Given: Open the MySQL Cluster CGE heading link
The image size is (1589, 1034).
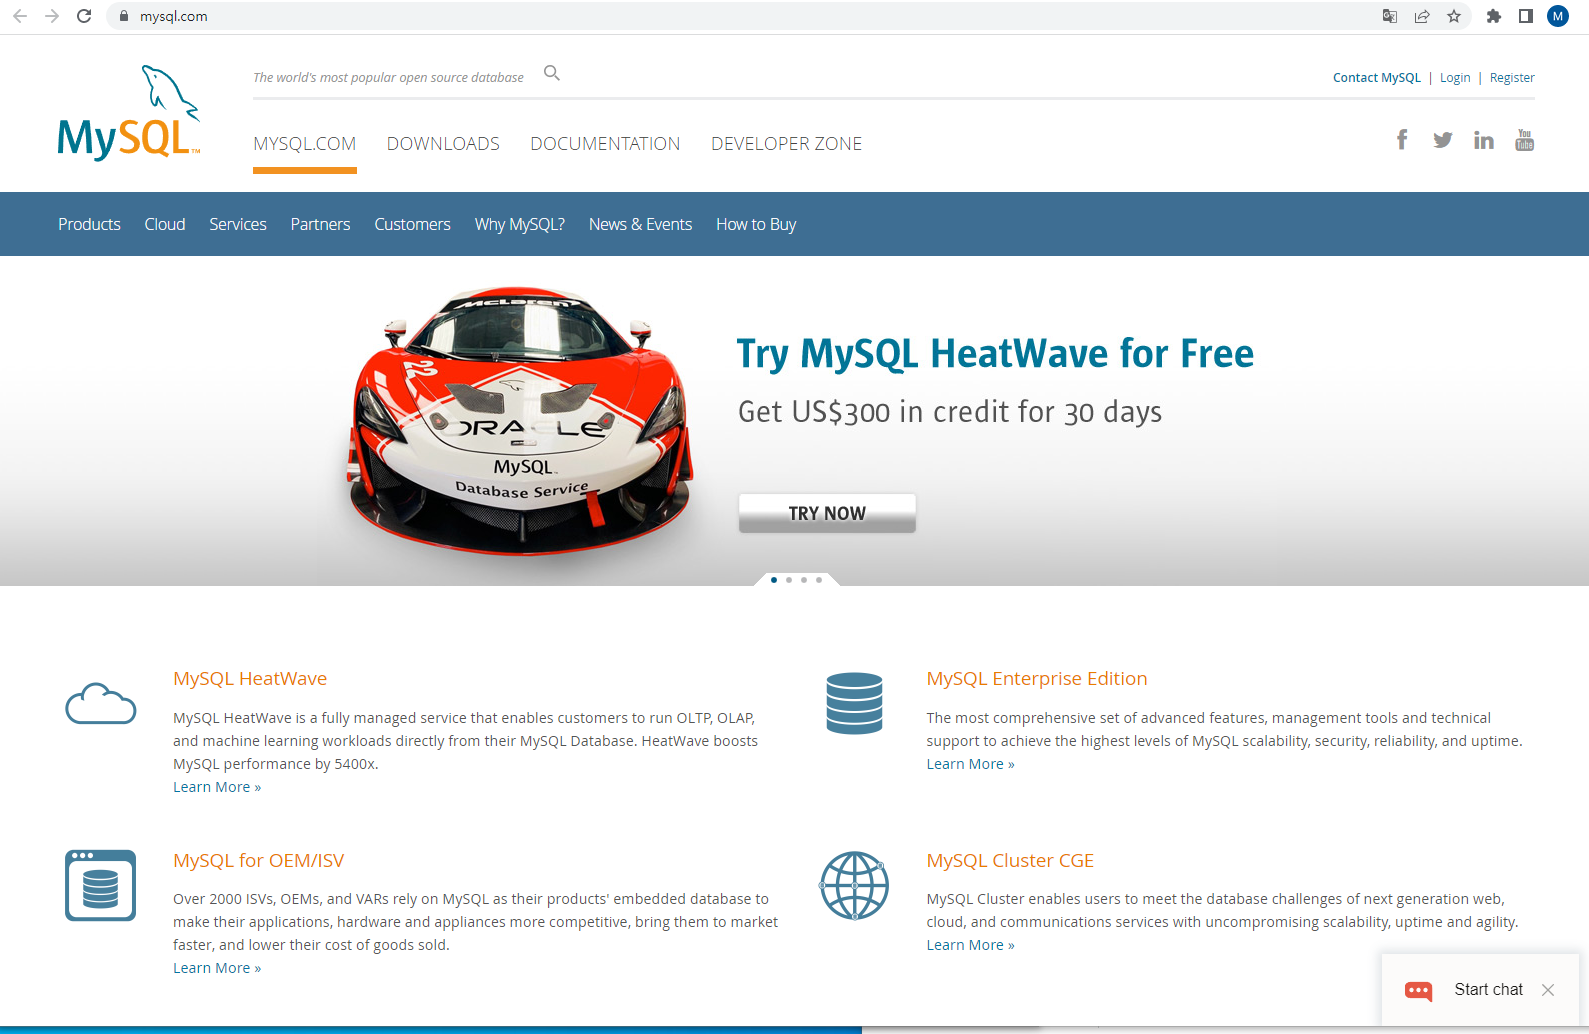Looking at the screenshot, I should [x=1010, y=860].
